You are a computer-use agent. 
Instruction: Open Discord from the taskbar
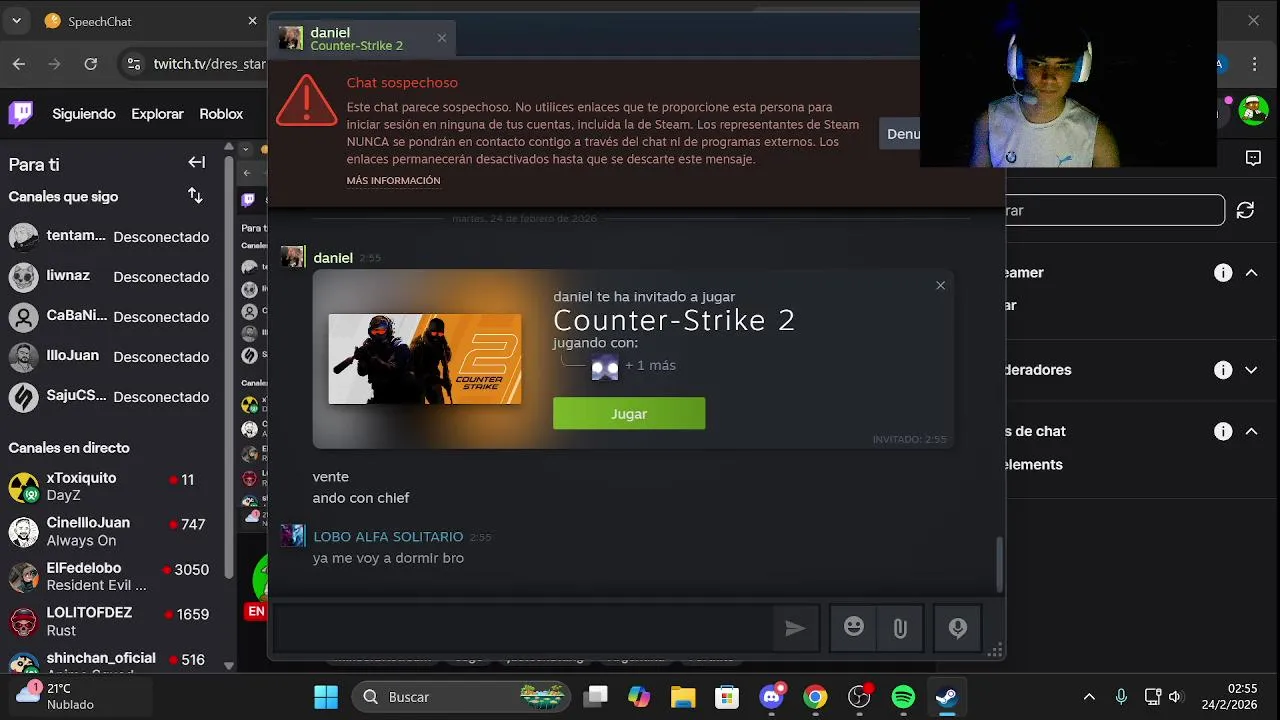[771, 697]
